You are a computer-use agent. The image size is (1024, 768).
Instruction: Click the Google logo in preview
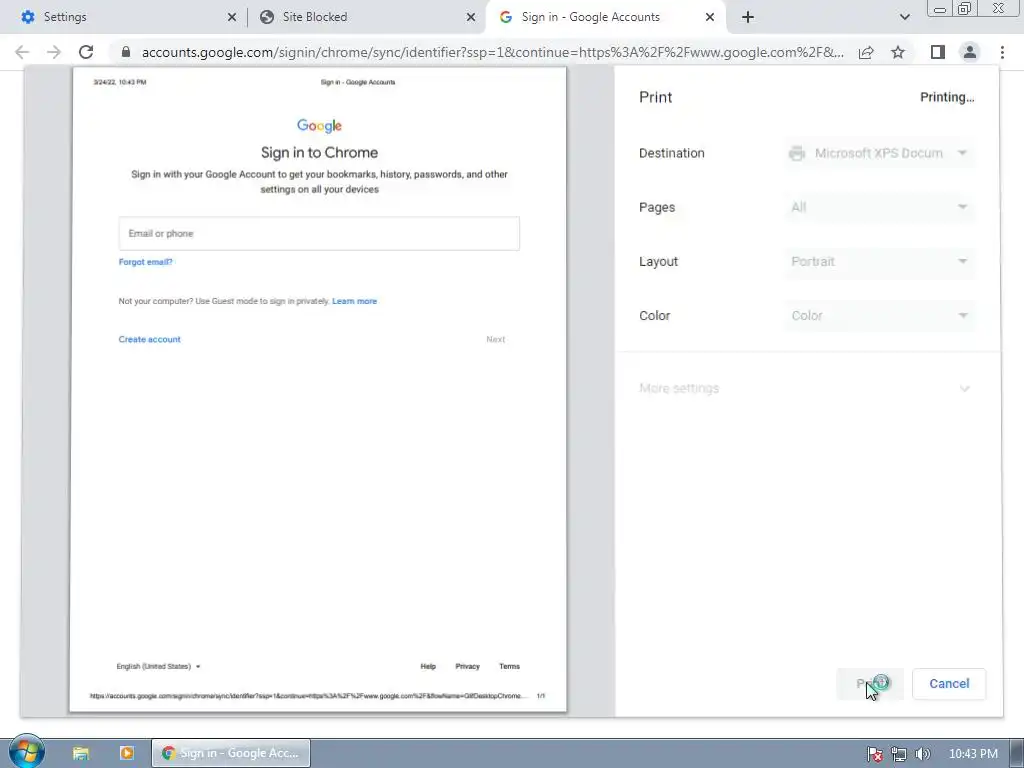(319, 125)
